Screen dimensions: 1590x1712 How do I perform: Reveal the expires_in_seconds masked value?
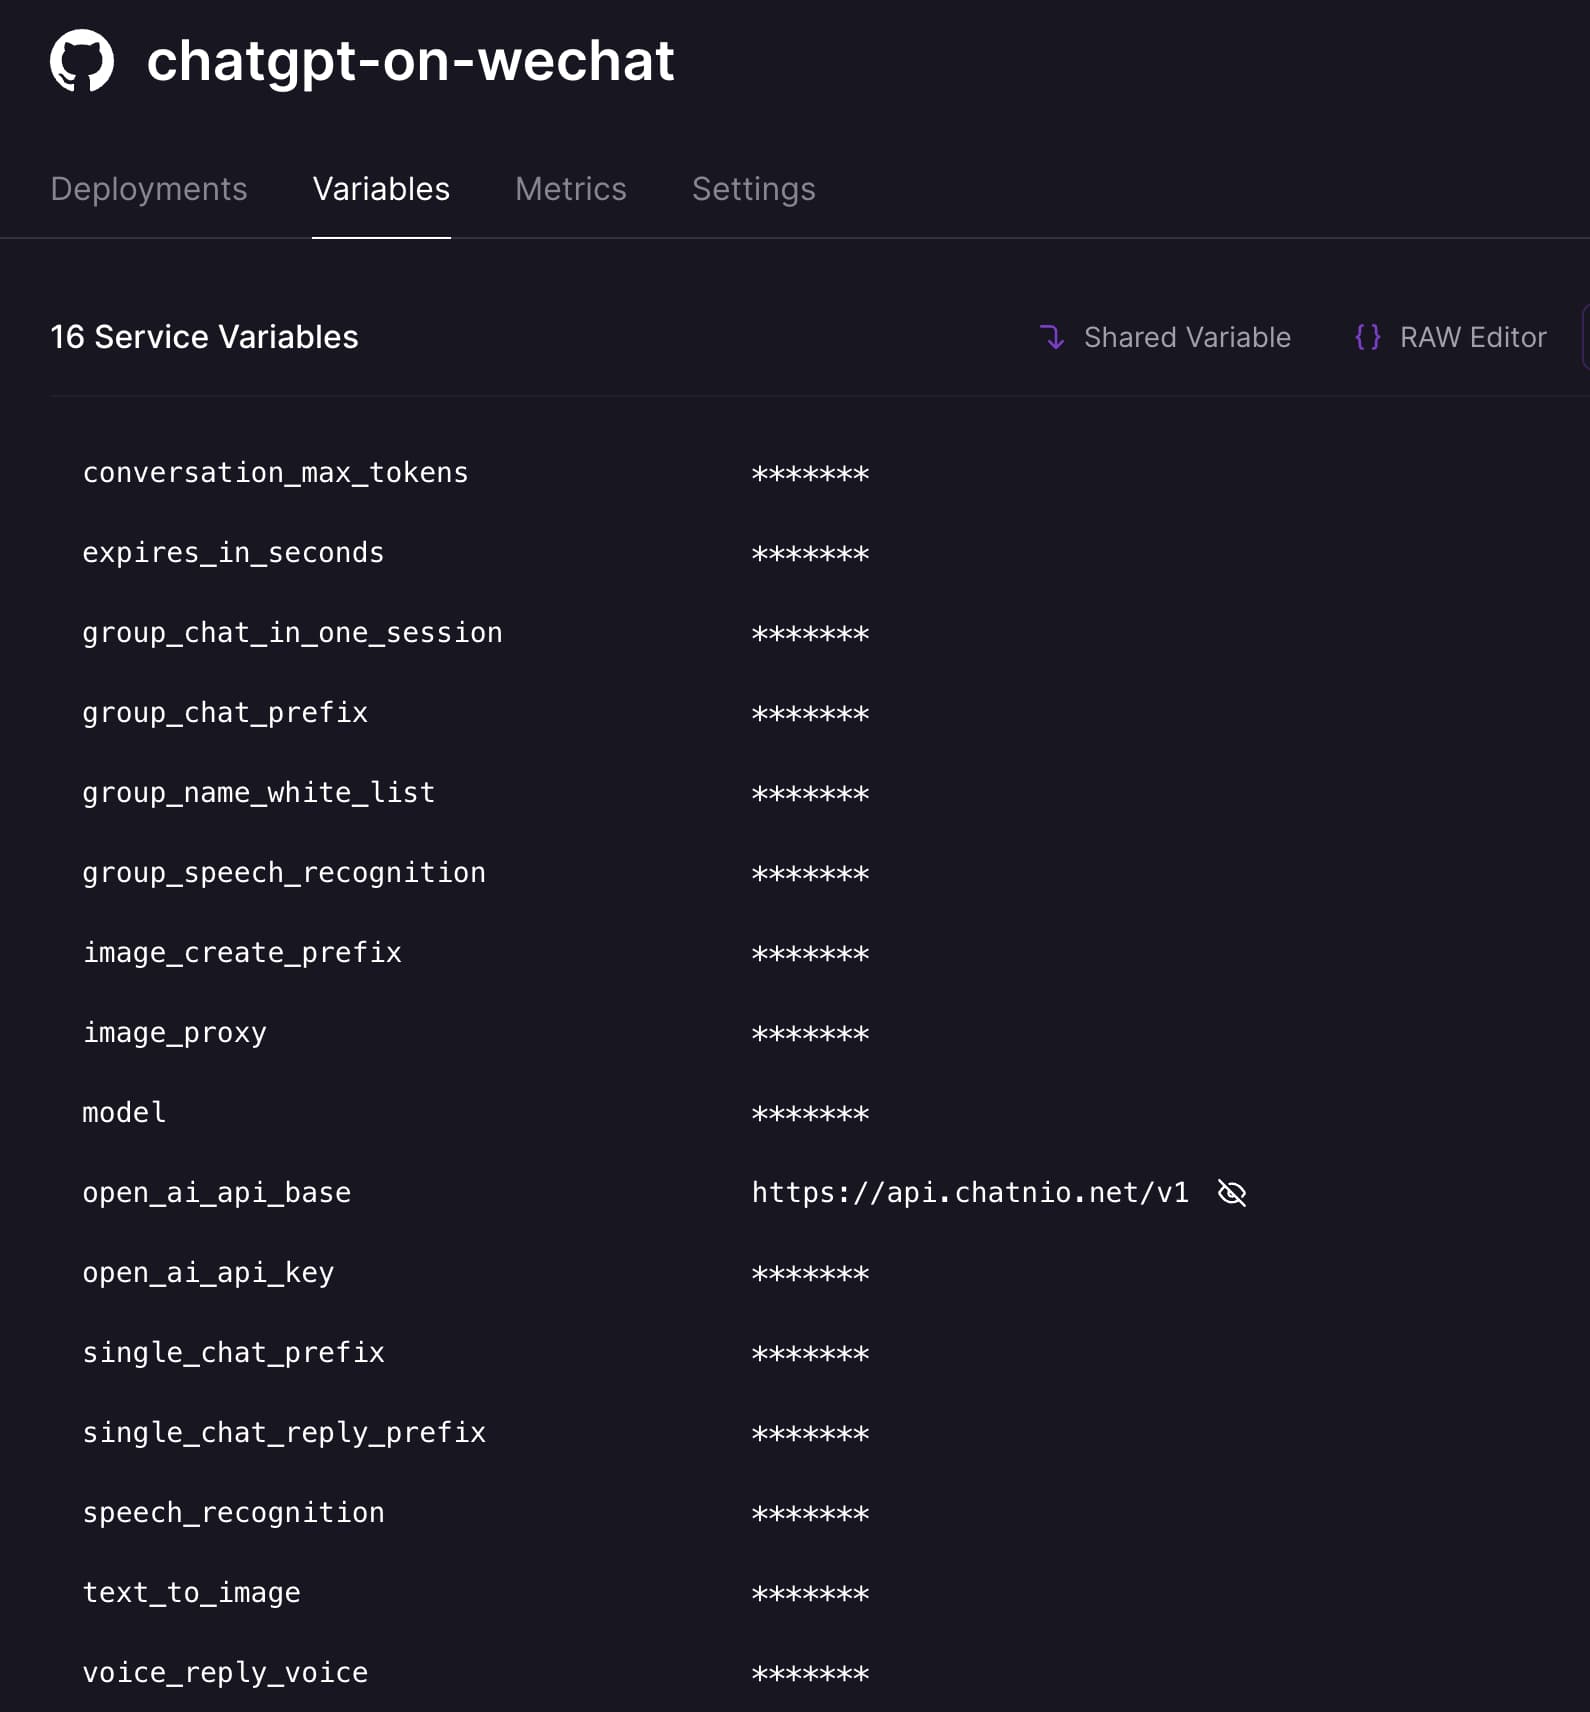(x=810, y=554)
